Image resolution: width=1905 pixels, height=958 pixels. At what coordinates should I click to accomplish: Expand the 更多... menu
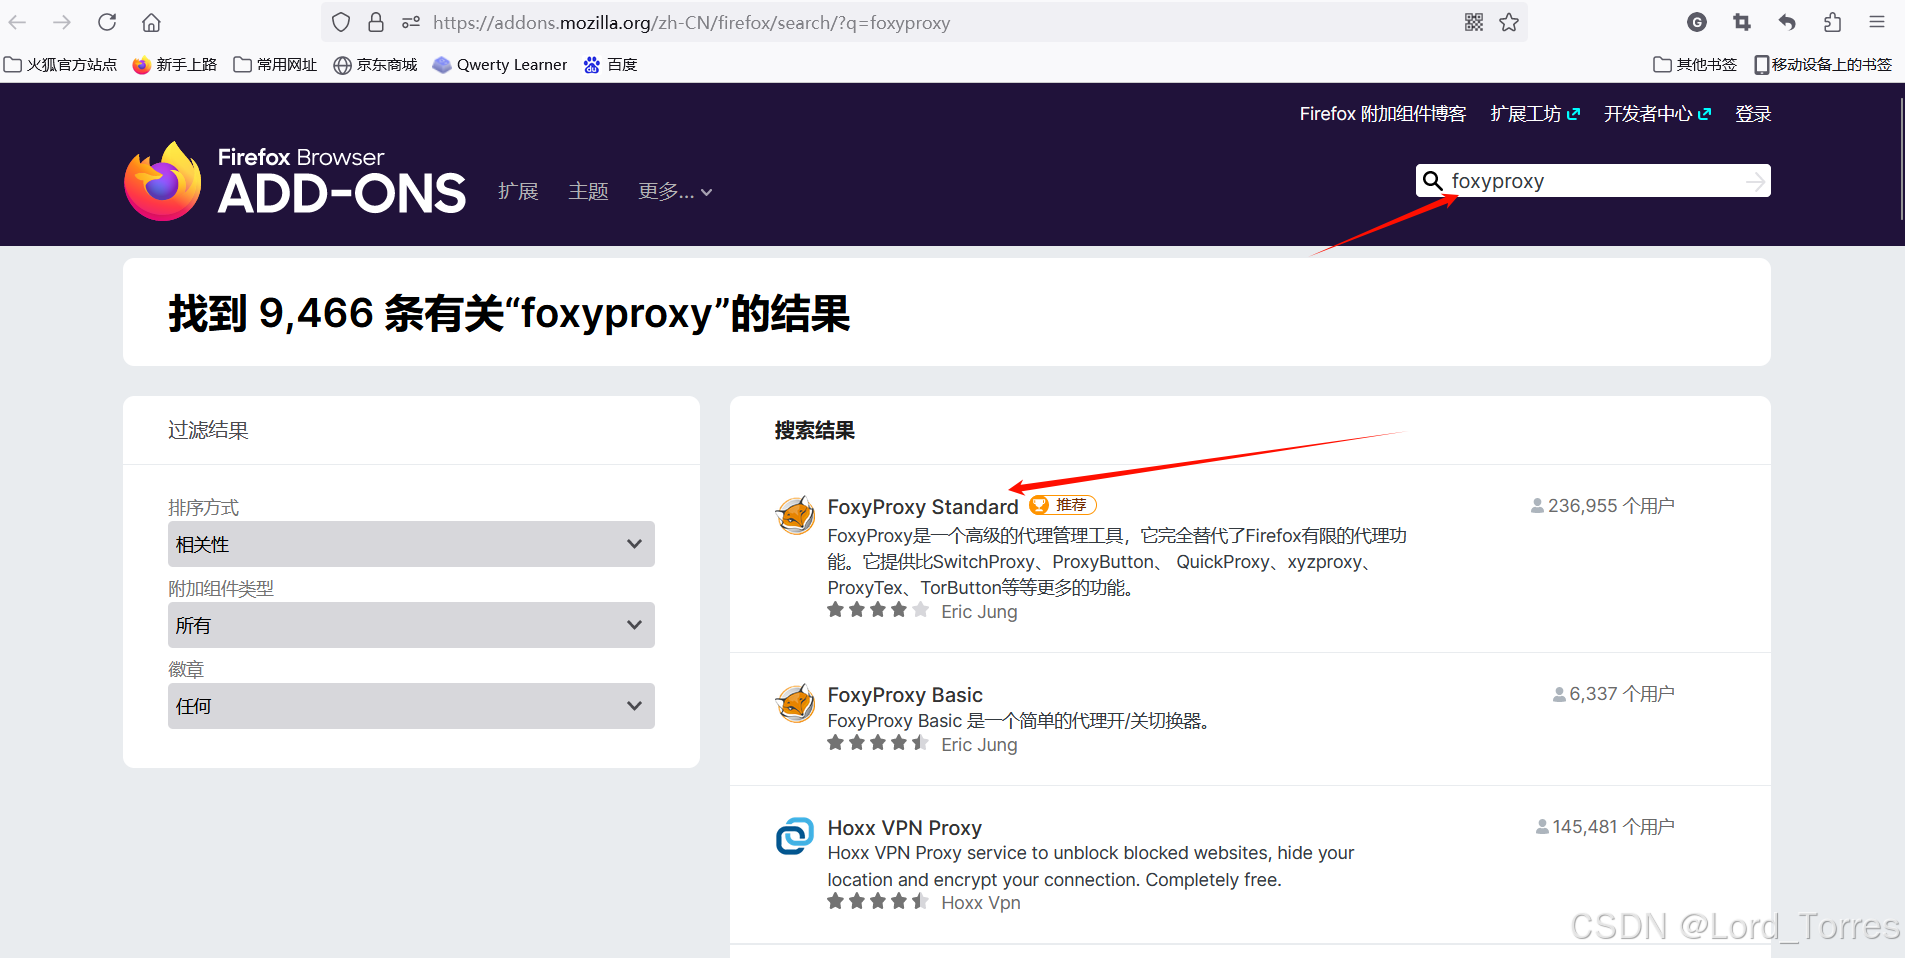click(675, 191)
